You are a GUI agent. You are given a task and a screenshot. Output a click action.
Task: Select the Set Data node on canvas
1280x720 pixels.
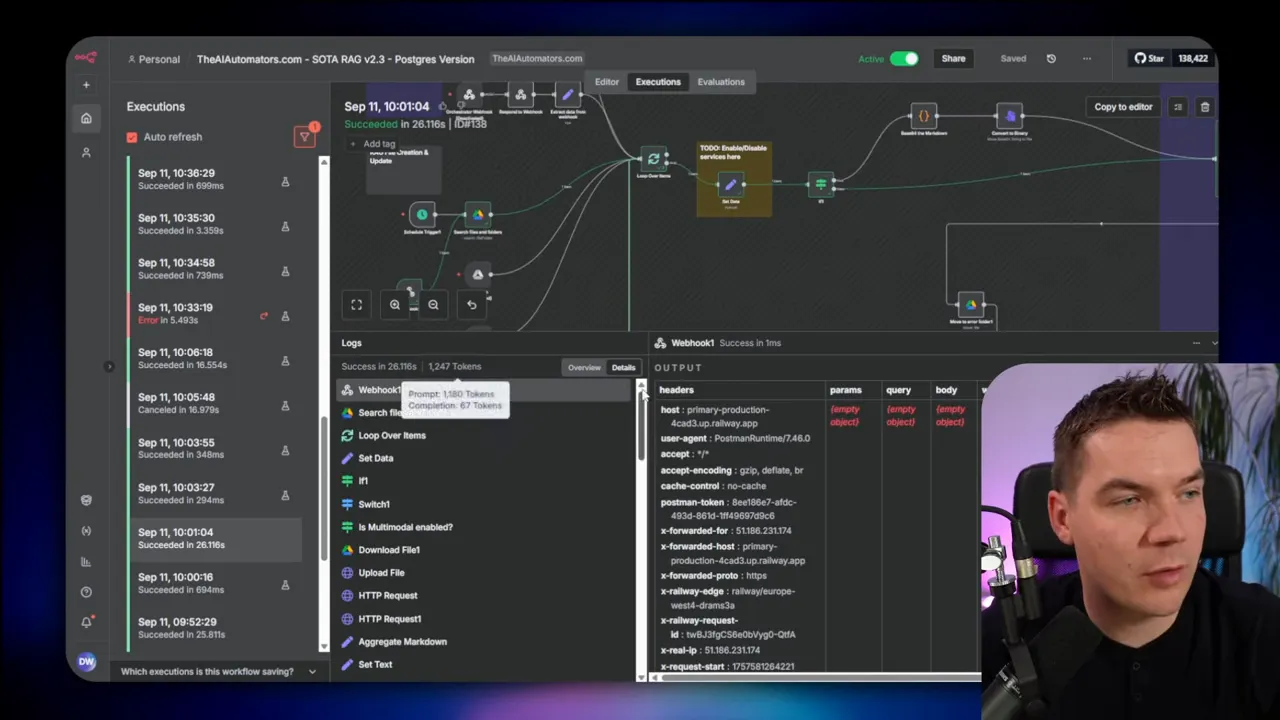pyautogui.click(x=731, y=184)
